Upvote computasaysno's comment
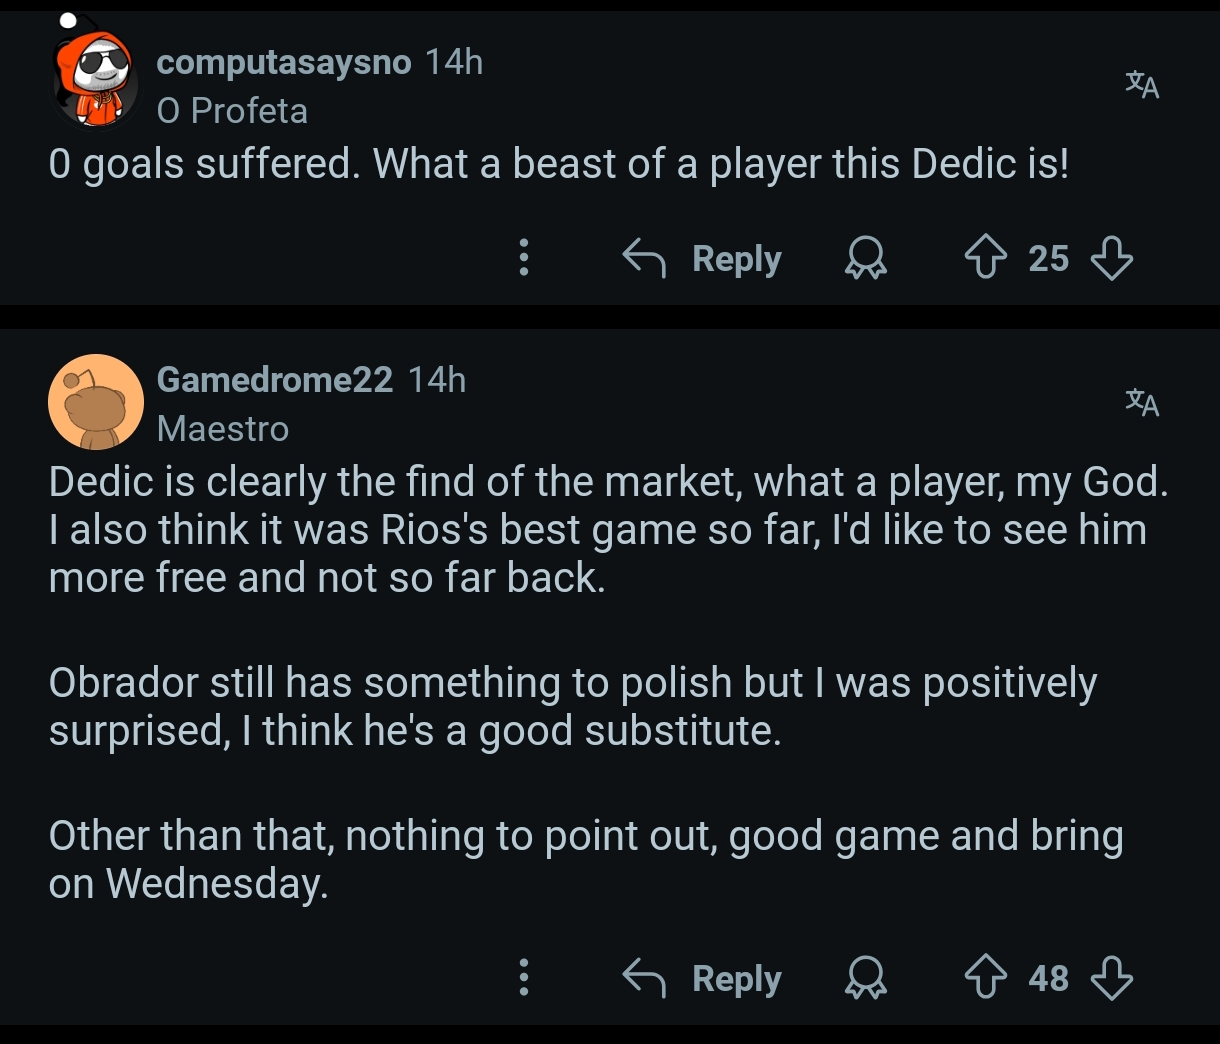Image resolution: width=1220 pixels, height=1044 pixels. [x=985, y=259]
